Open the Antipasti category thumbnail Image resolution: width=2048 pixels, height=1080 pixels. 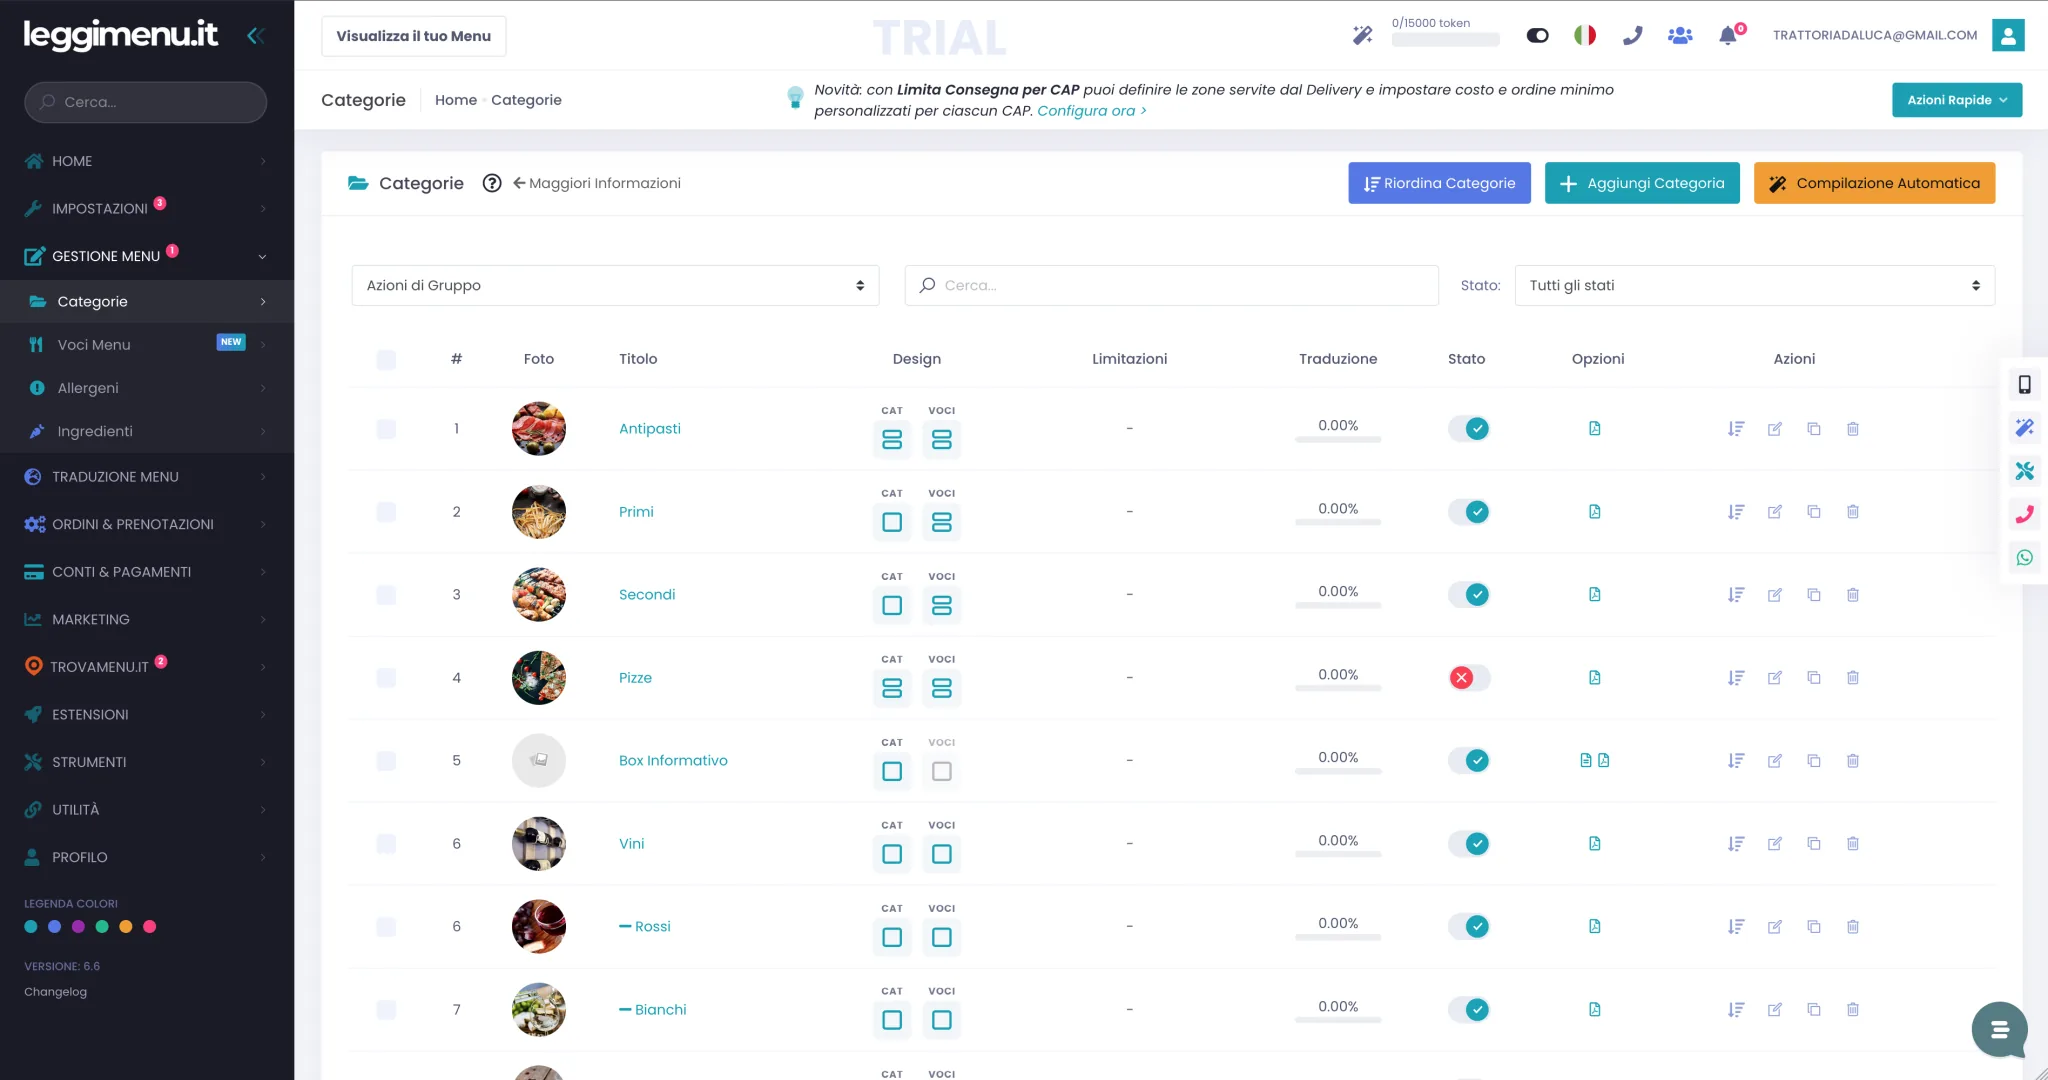539,429
